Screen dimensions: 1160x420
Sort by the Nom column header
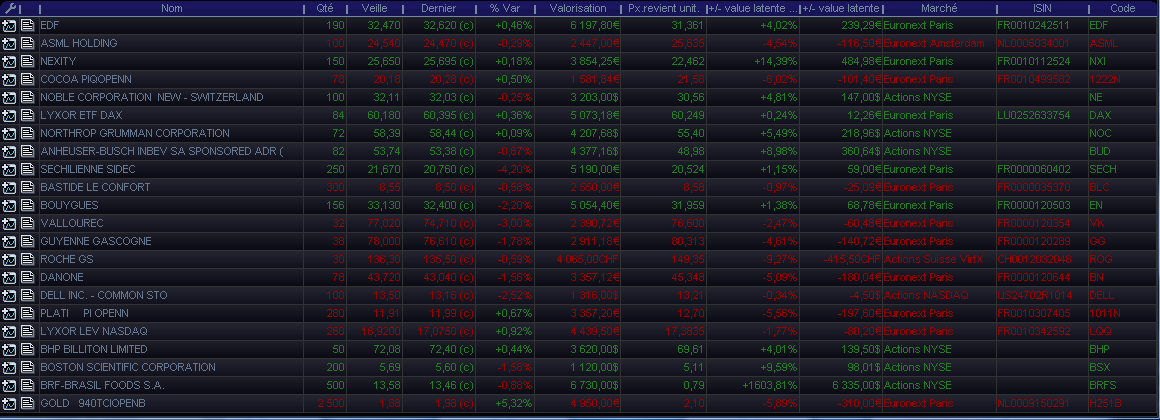click(172, 8)
